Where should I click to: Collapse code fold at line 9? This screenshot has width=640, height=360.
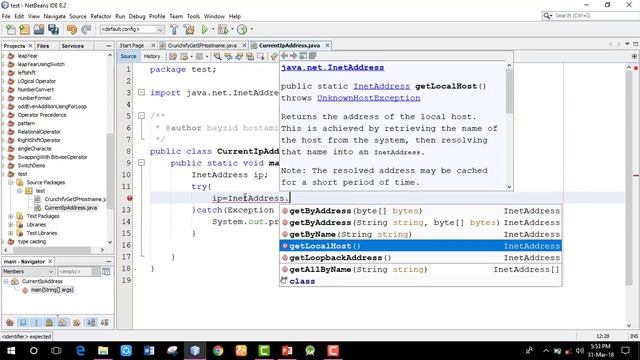(x=141, y=163)
